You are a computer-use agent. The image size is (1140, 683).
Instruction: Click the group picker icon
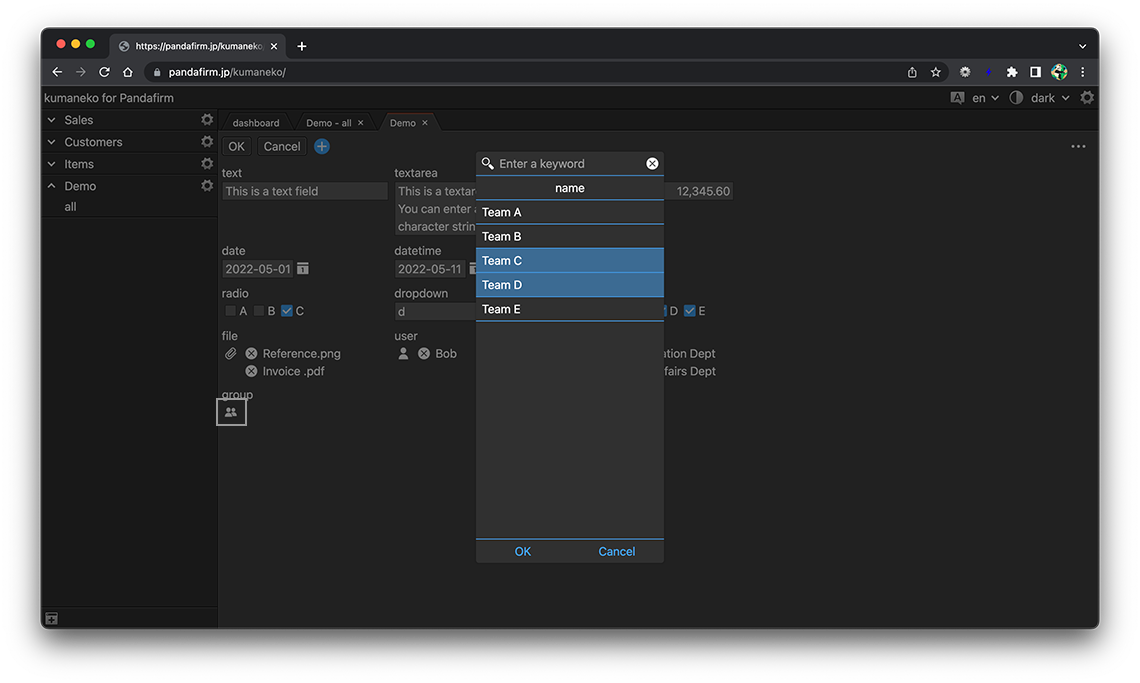click(231, 411)
